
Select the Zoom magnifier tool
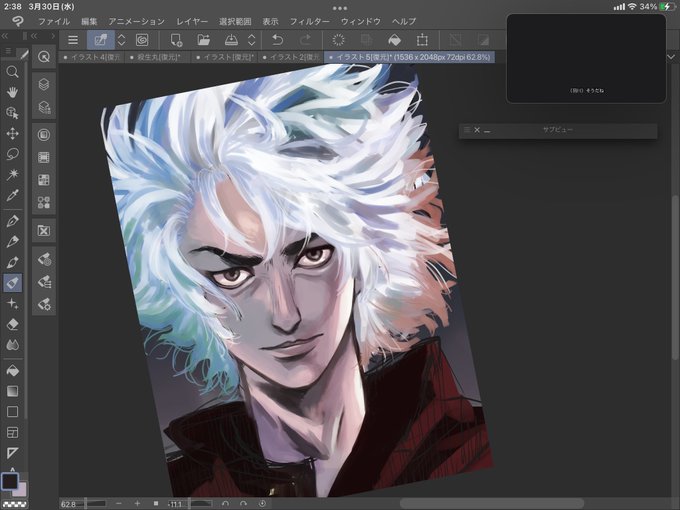pyautogui.click(x=12, y=72)
